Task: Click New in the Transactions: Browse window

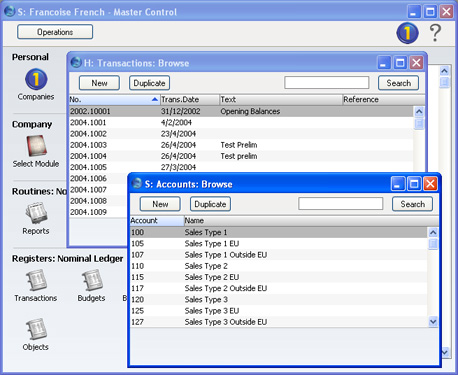Action: 99,83
